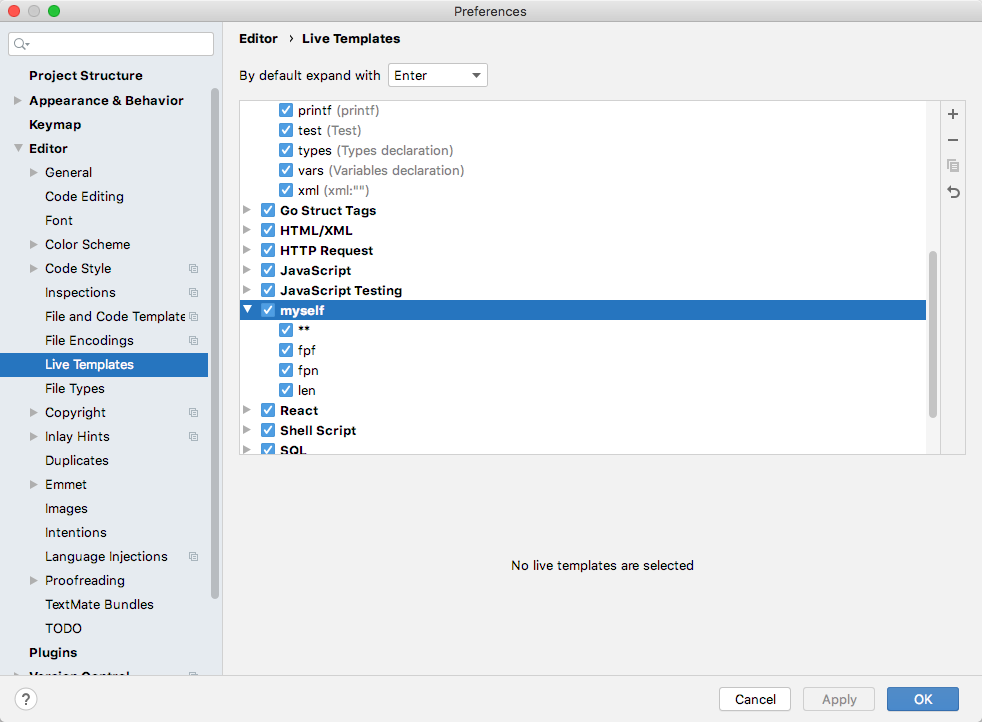982x722 pixels.
Task: Click the project-level icon beside File Encodings
Action: point(194,341)
